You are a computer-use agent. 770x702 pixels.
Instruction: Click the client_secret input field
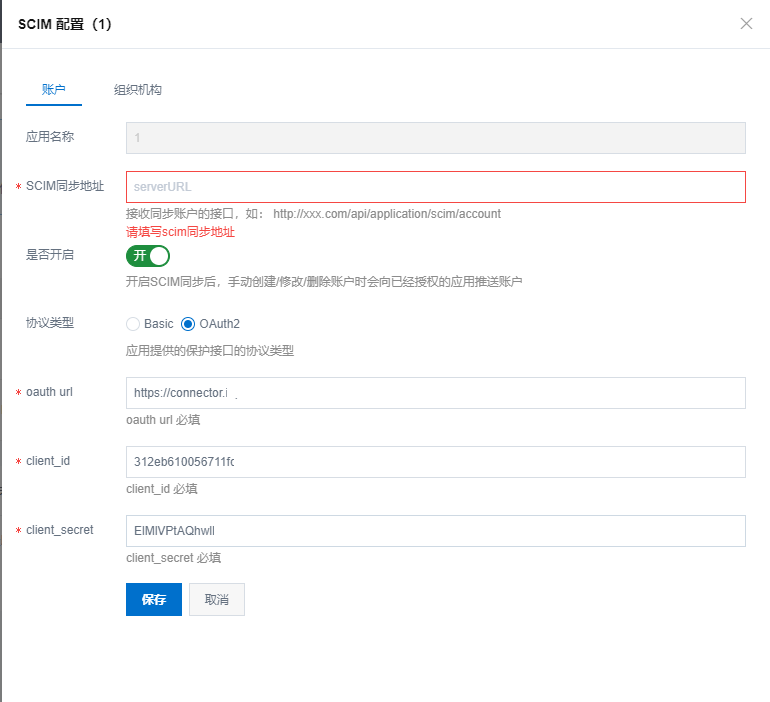(x=435, y=531)
